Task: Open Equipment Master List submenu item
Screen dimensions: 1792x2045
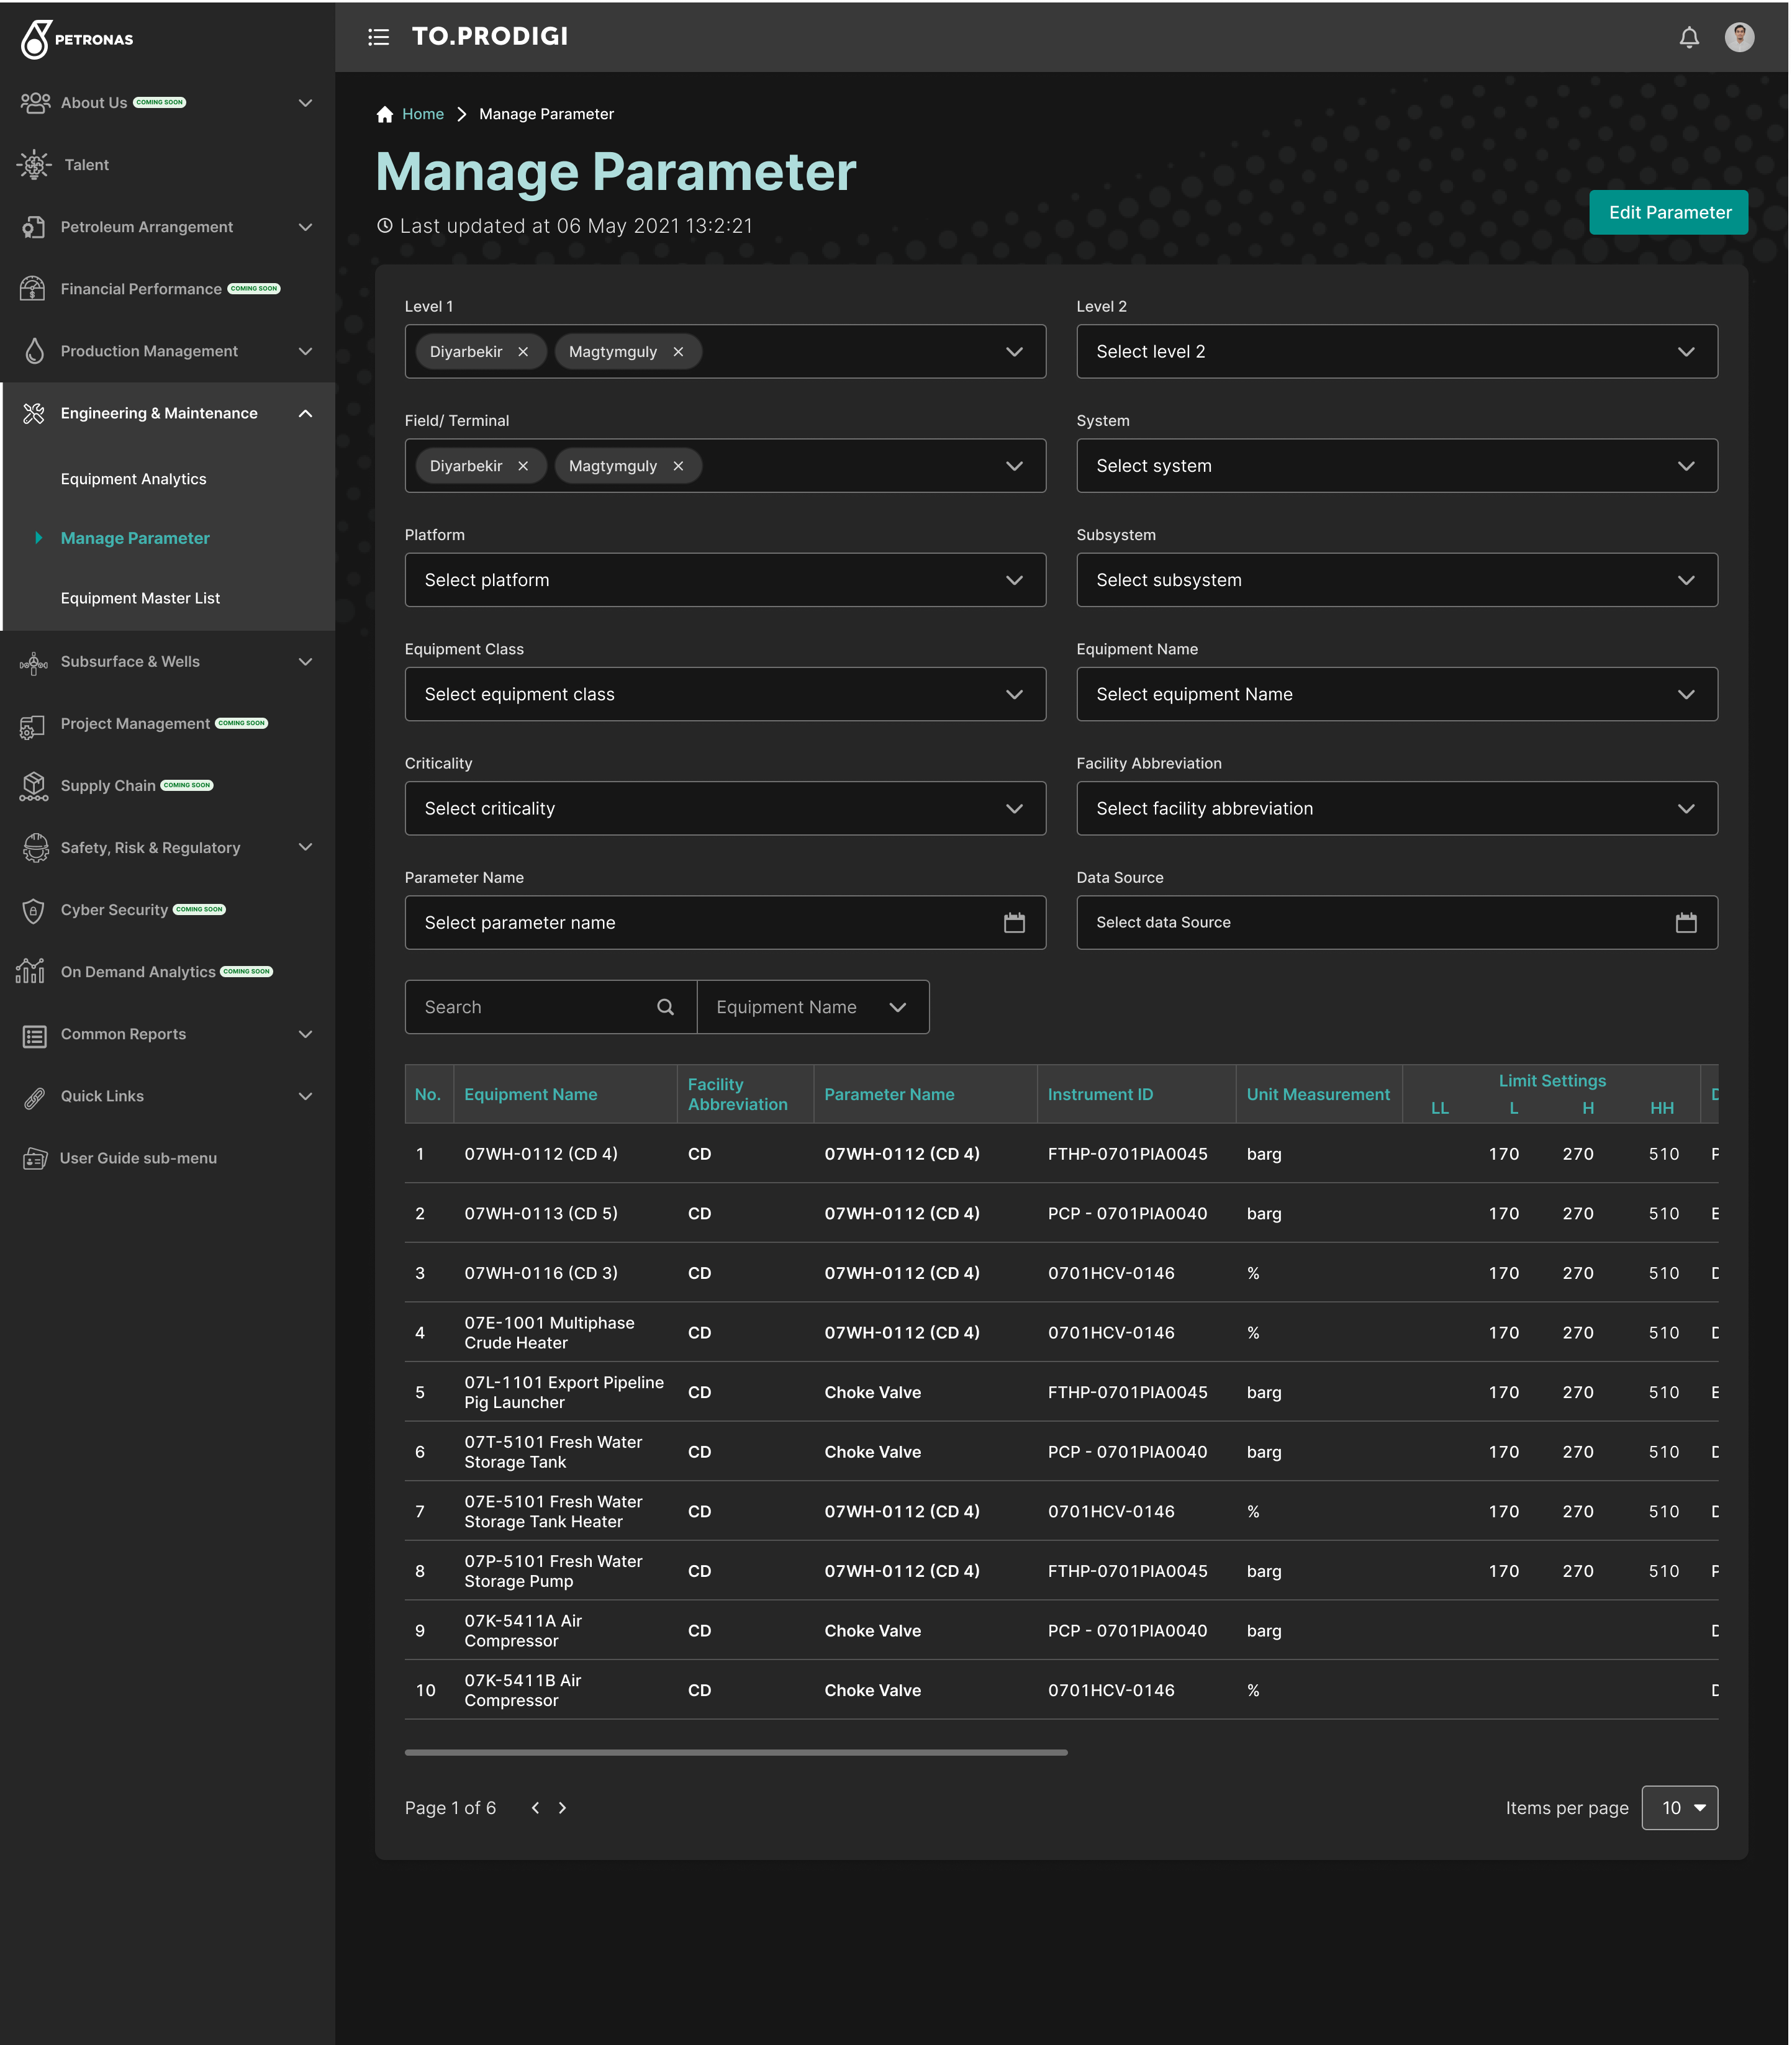Action: click(140, 598)
